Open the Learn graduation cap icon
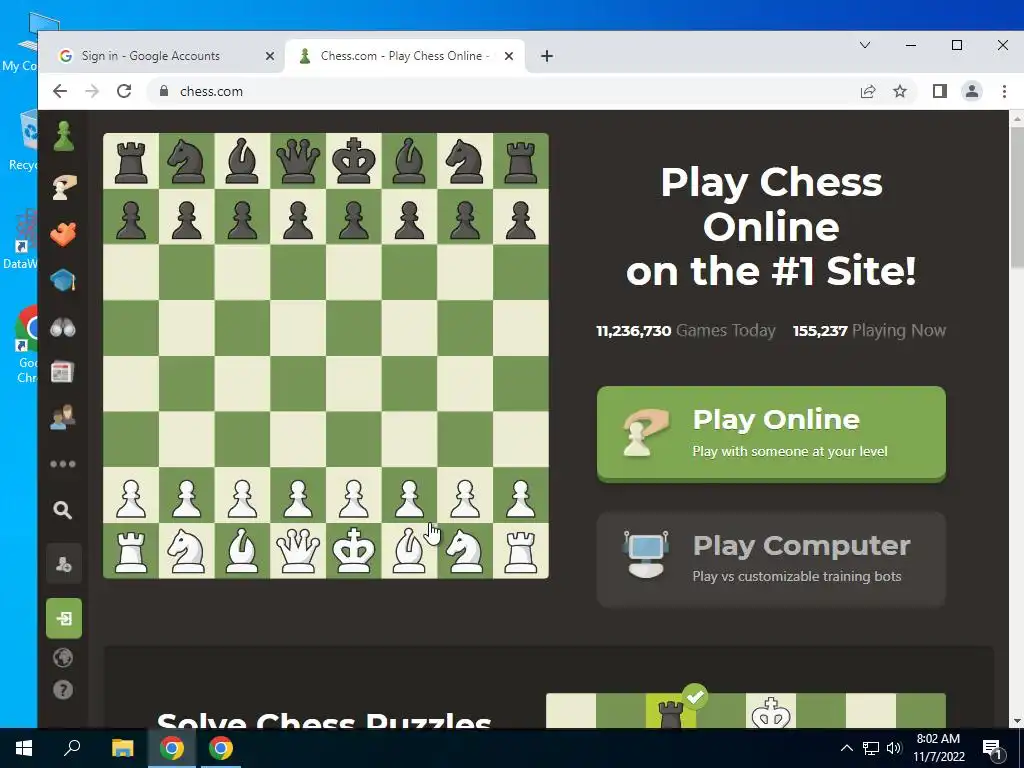This screenshot has height=768, width=1024. pos(63,280)
